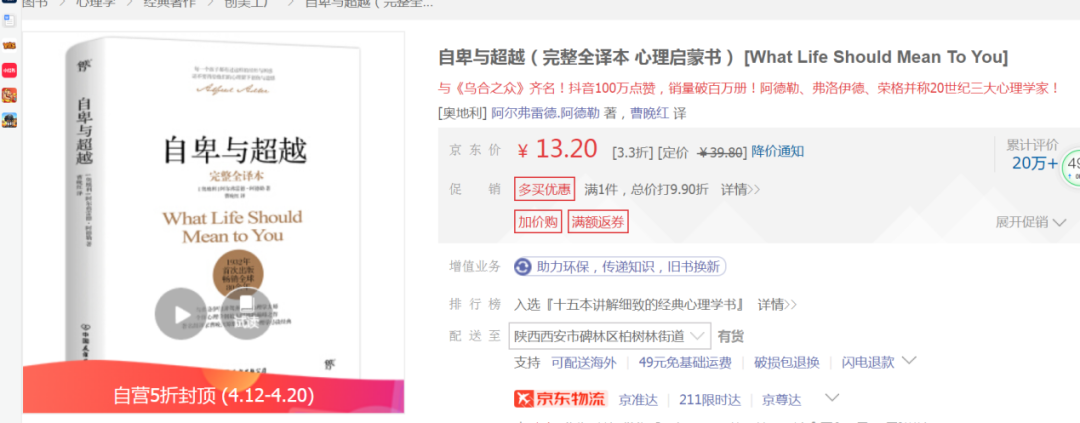Open the 20万+ cumulative reviews count

coord(1034,164)
